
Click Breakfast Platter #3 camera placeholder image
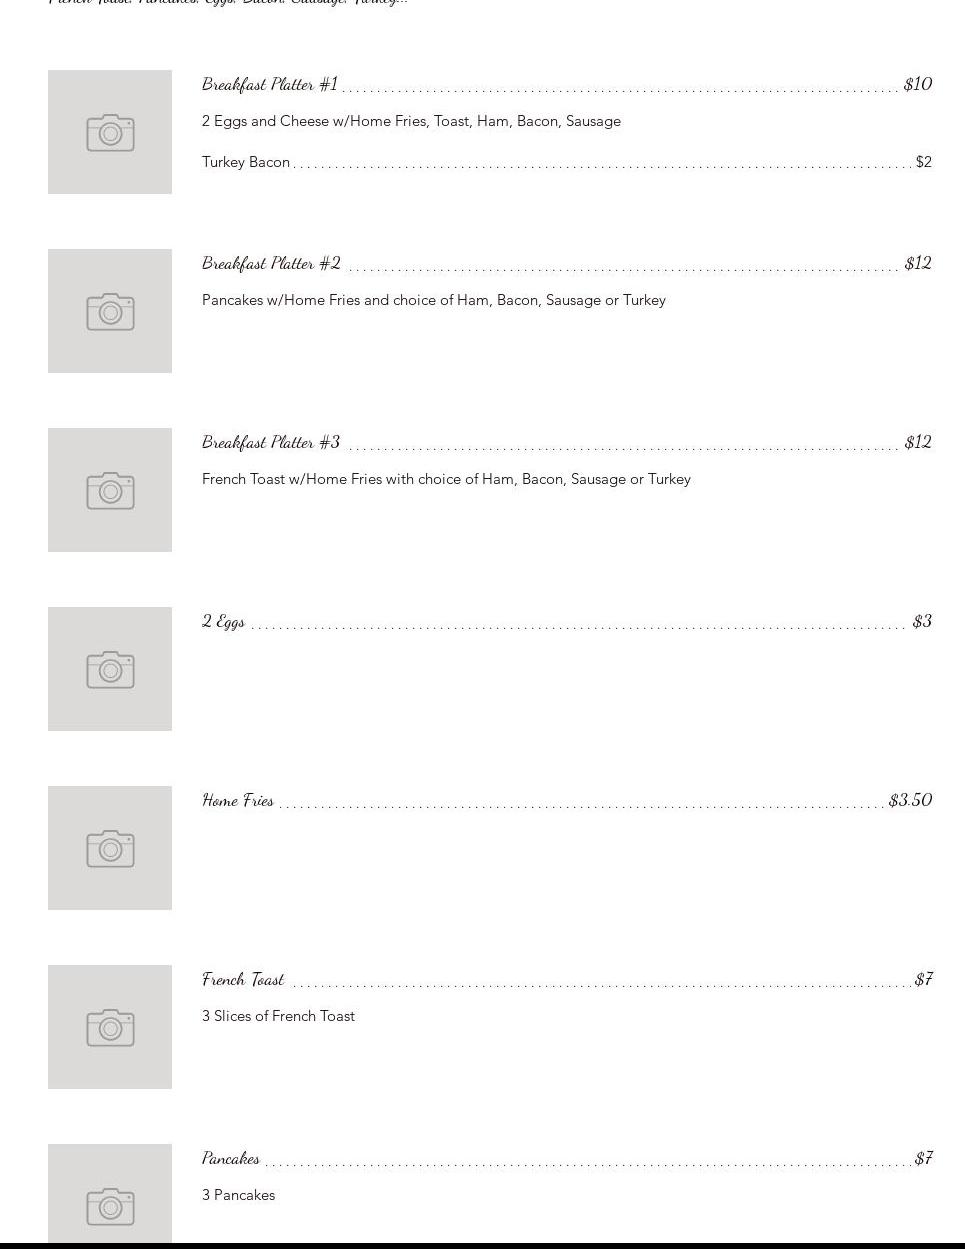(110, 490)
